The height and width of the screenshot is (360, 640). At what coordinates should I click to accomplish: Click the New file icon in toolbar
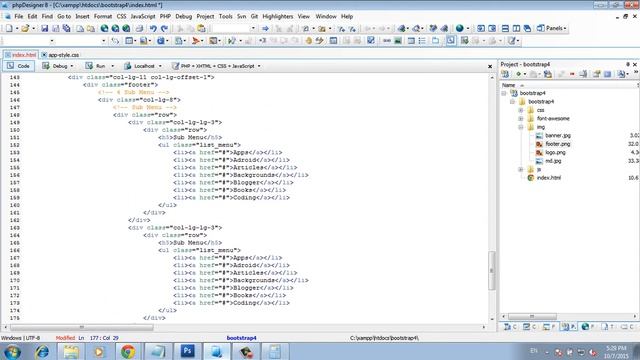(9, 28)
